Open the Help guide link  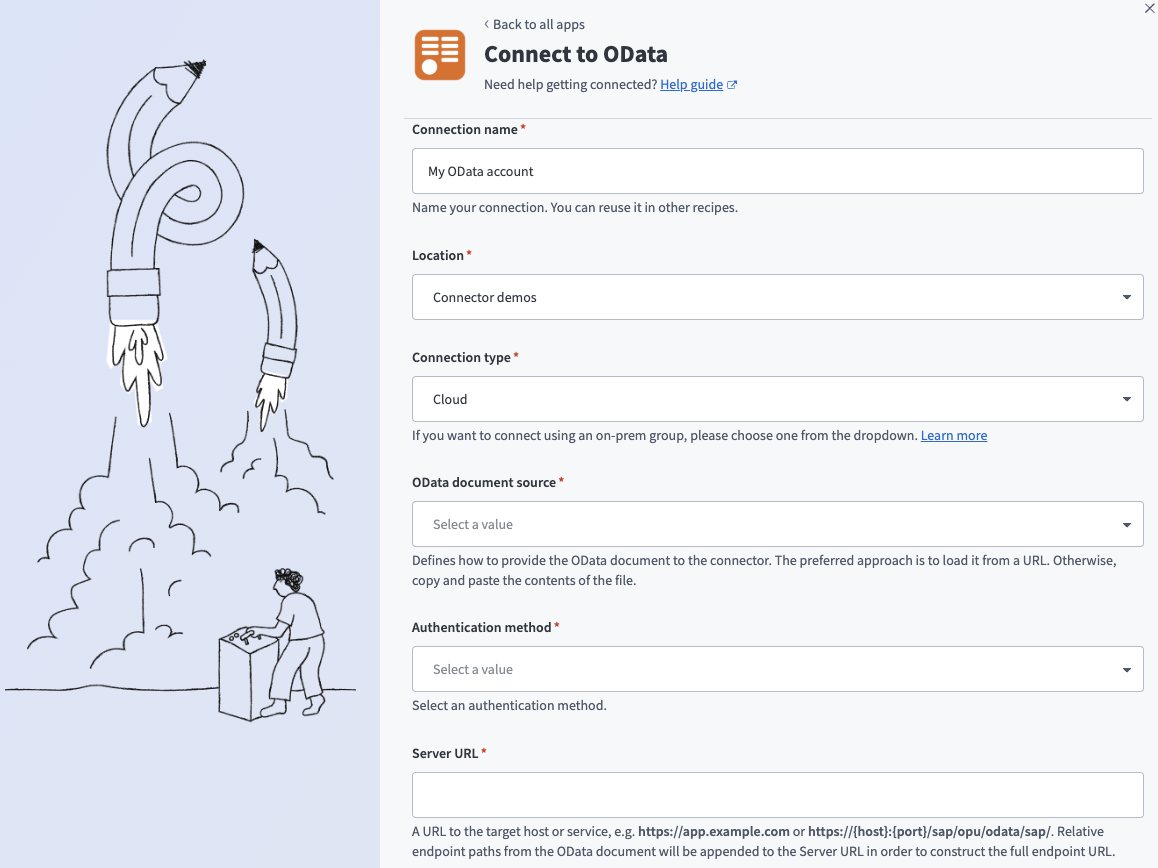(691, 85)
